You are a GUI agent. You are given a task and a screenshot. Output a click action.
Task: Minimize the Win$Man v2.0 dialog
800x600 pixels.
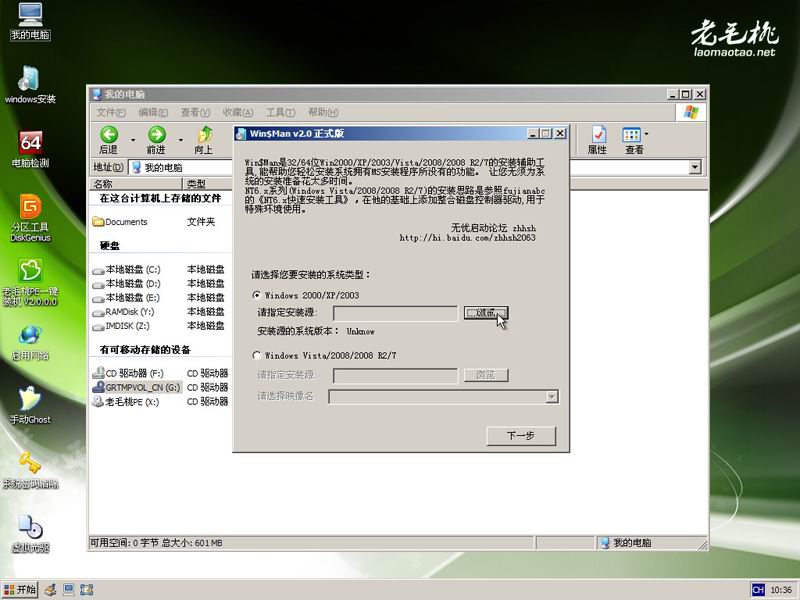pos(533,134)
